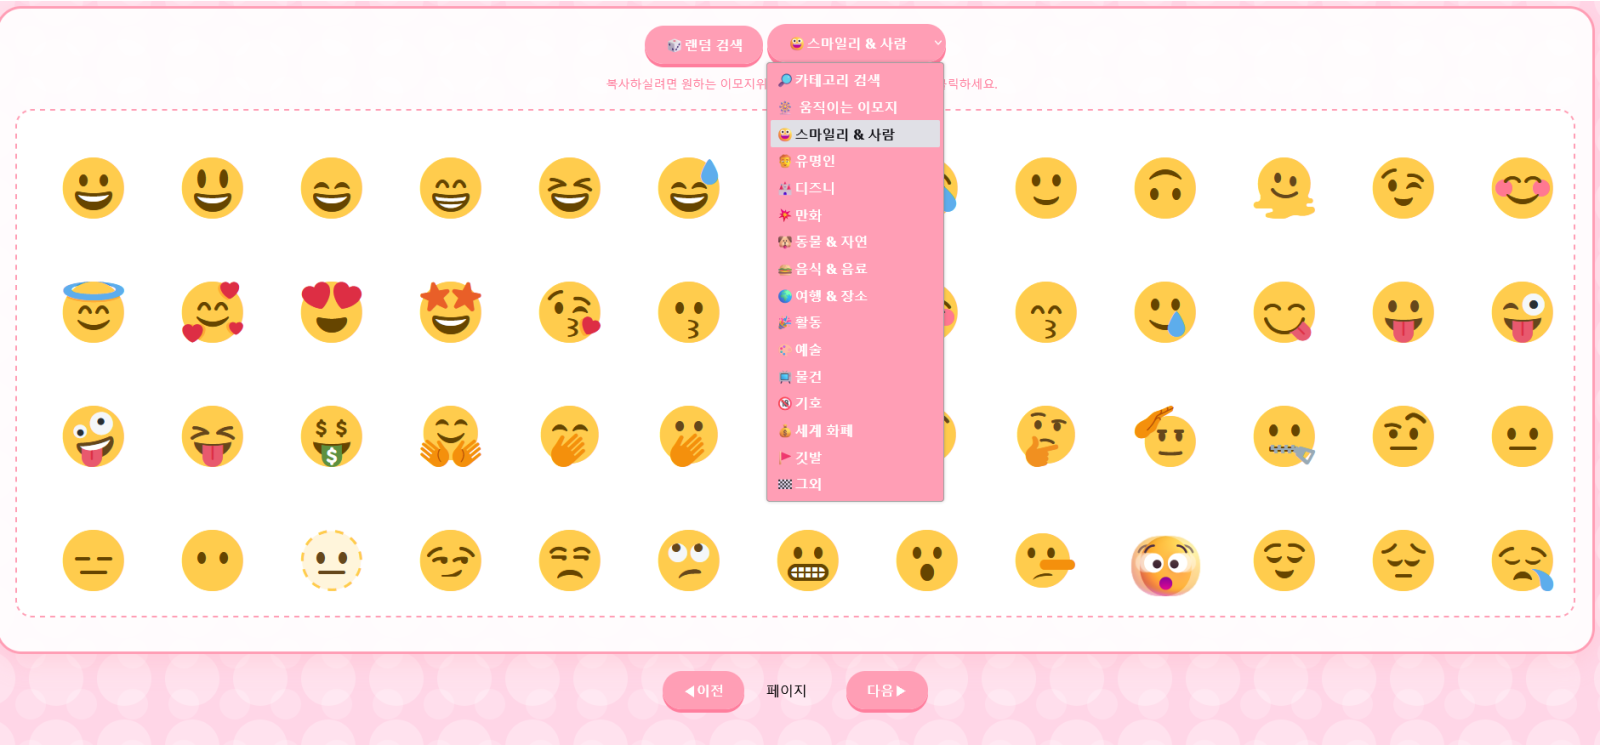1600x745 pixels.
Task: Go back with the 이전 button
Action: 703,691
